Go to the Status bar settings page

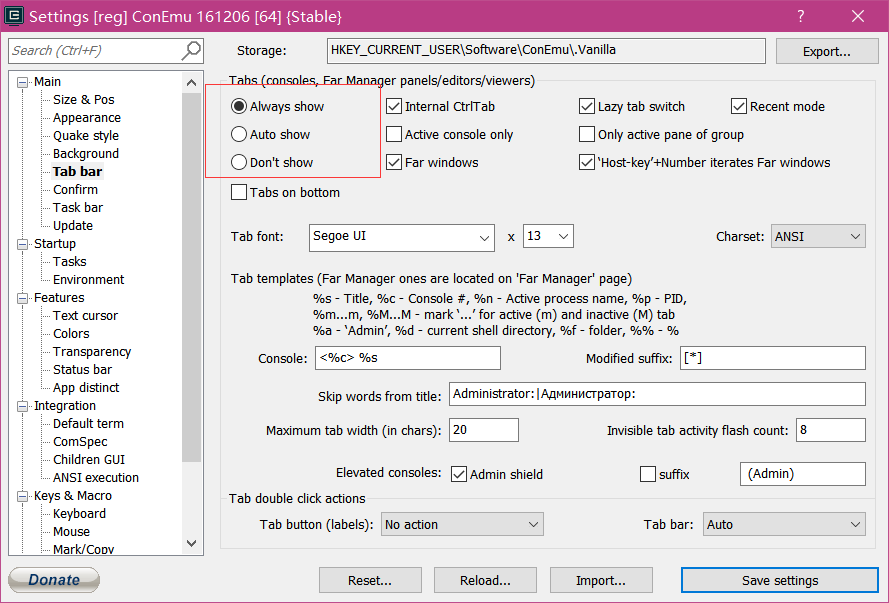(x=82, y=369)
